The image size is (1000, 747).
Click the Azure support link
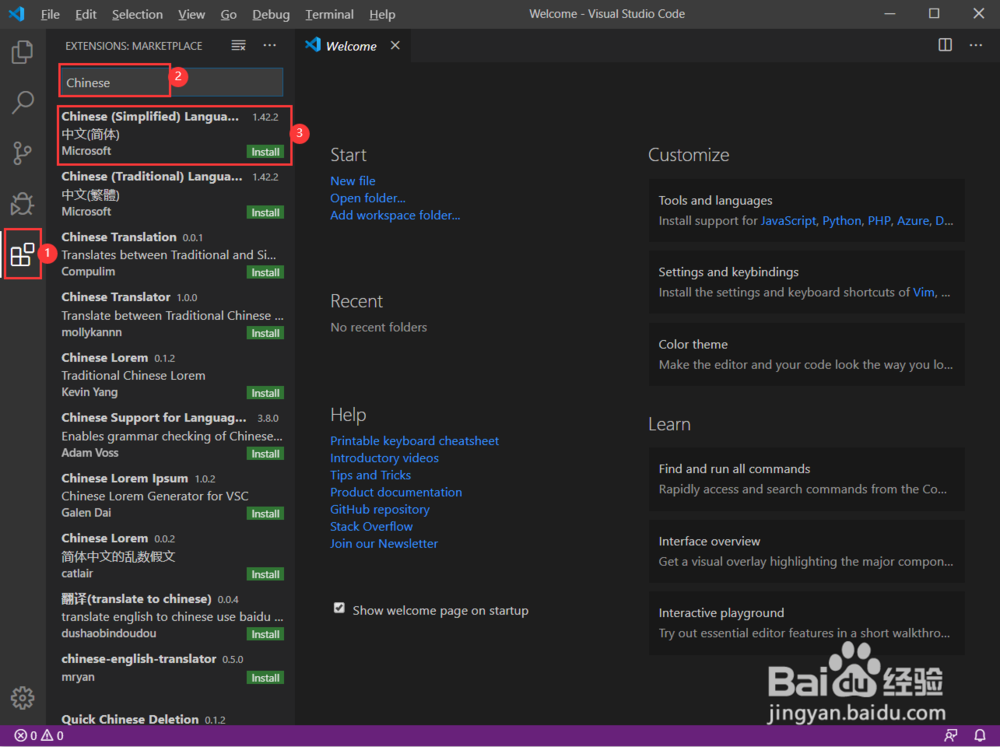pos(913,221)
